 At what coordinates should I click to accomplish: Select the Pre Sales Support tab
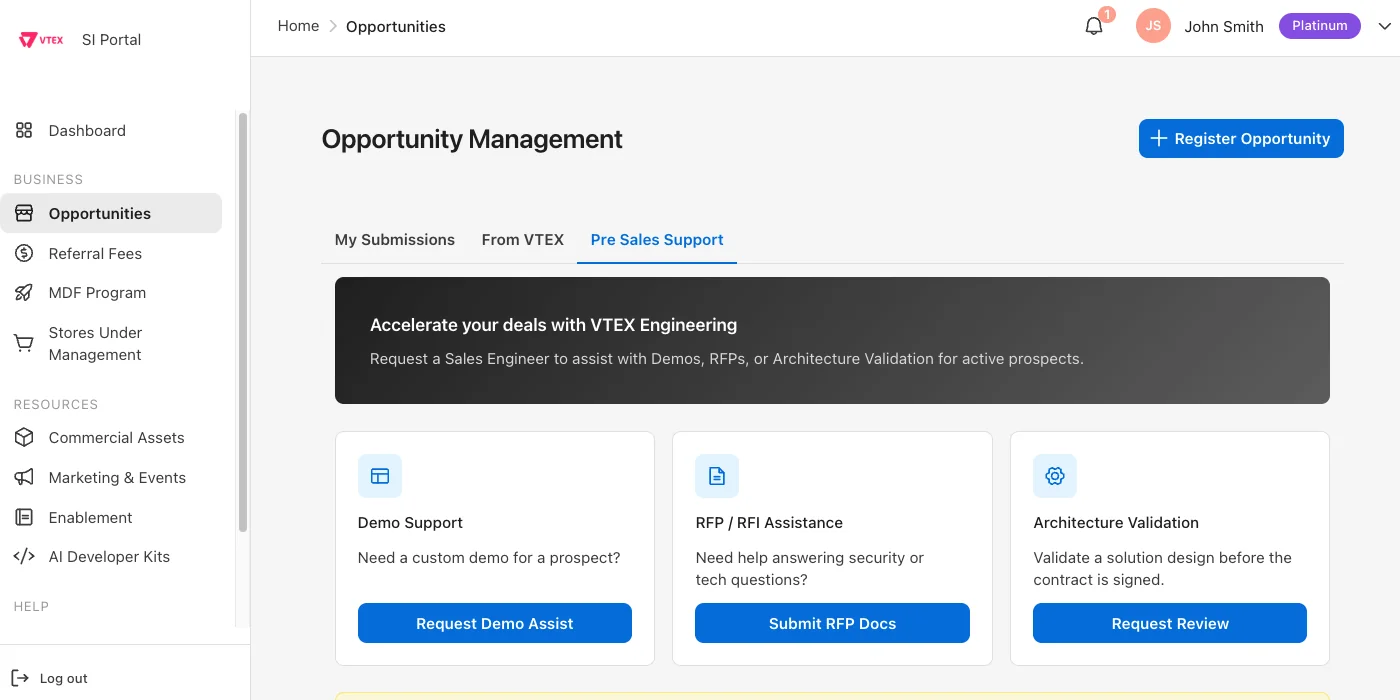(x=657, y=240)
